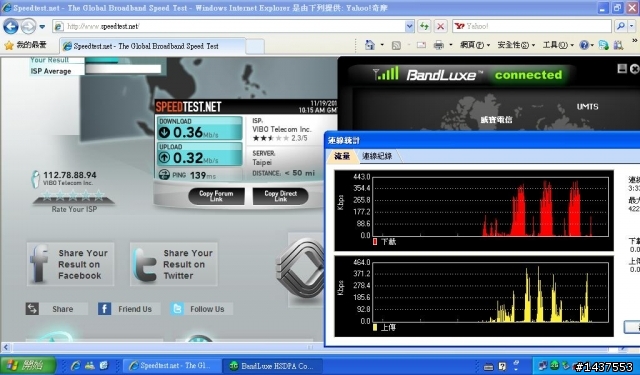Click the BandLuxe connected status

528,75
